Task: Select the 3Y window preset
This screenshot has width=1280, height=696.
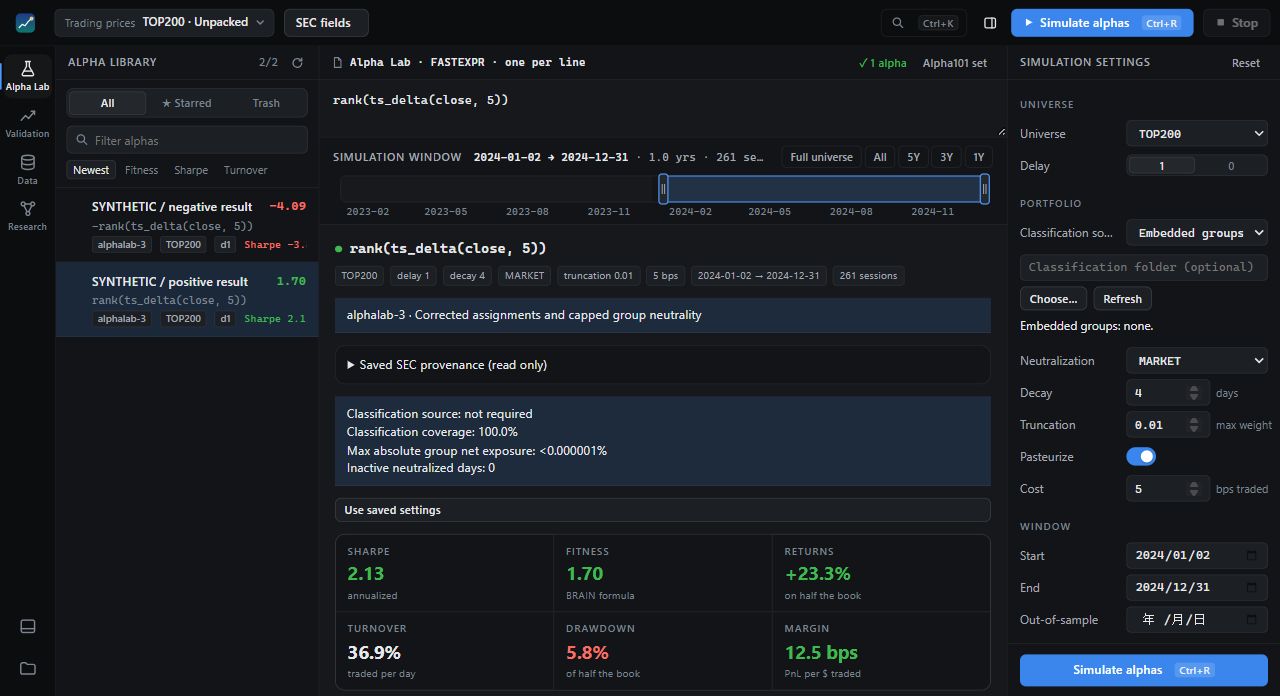Action: click(x=946, y=157)
